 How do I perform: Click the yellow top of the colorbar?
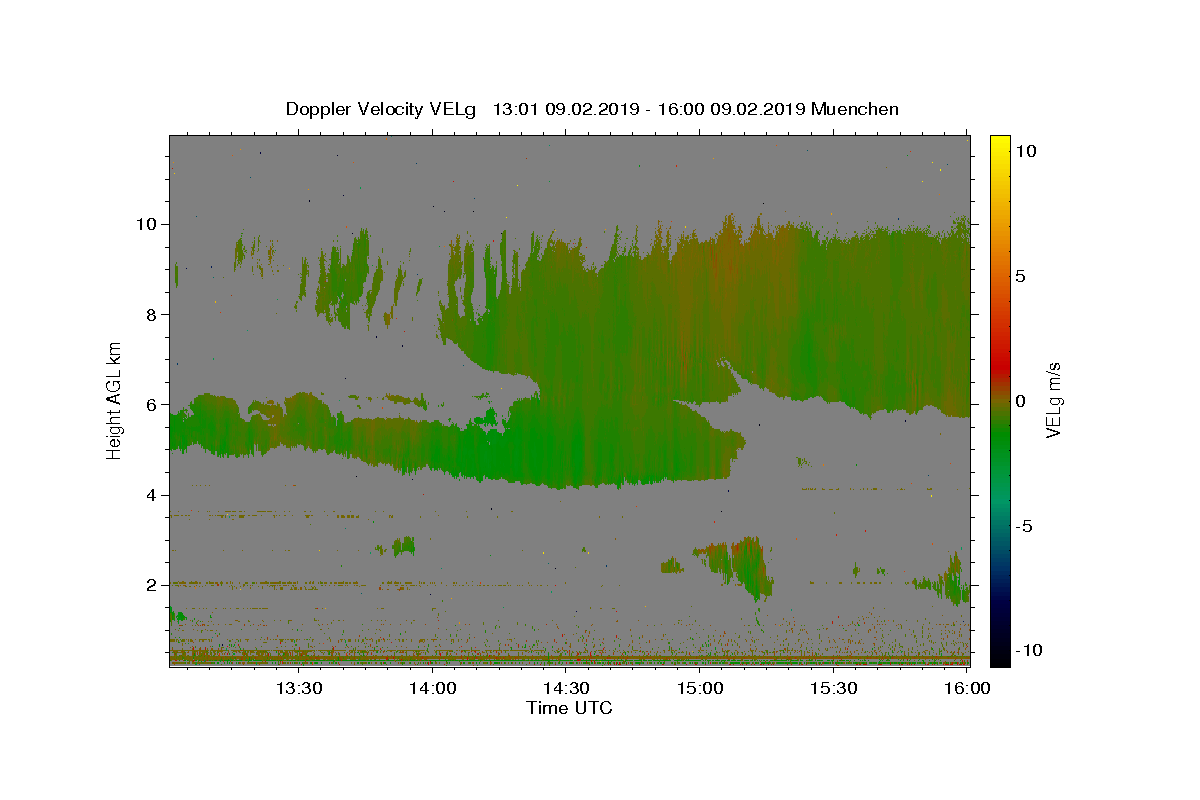pos(1000,143)
